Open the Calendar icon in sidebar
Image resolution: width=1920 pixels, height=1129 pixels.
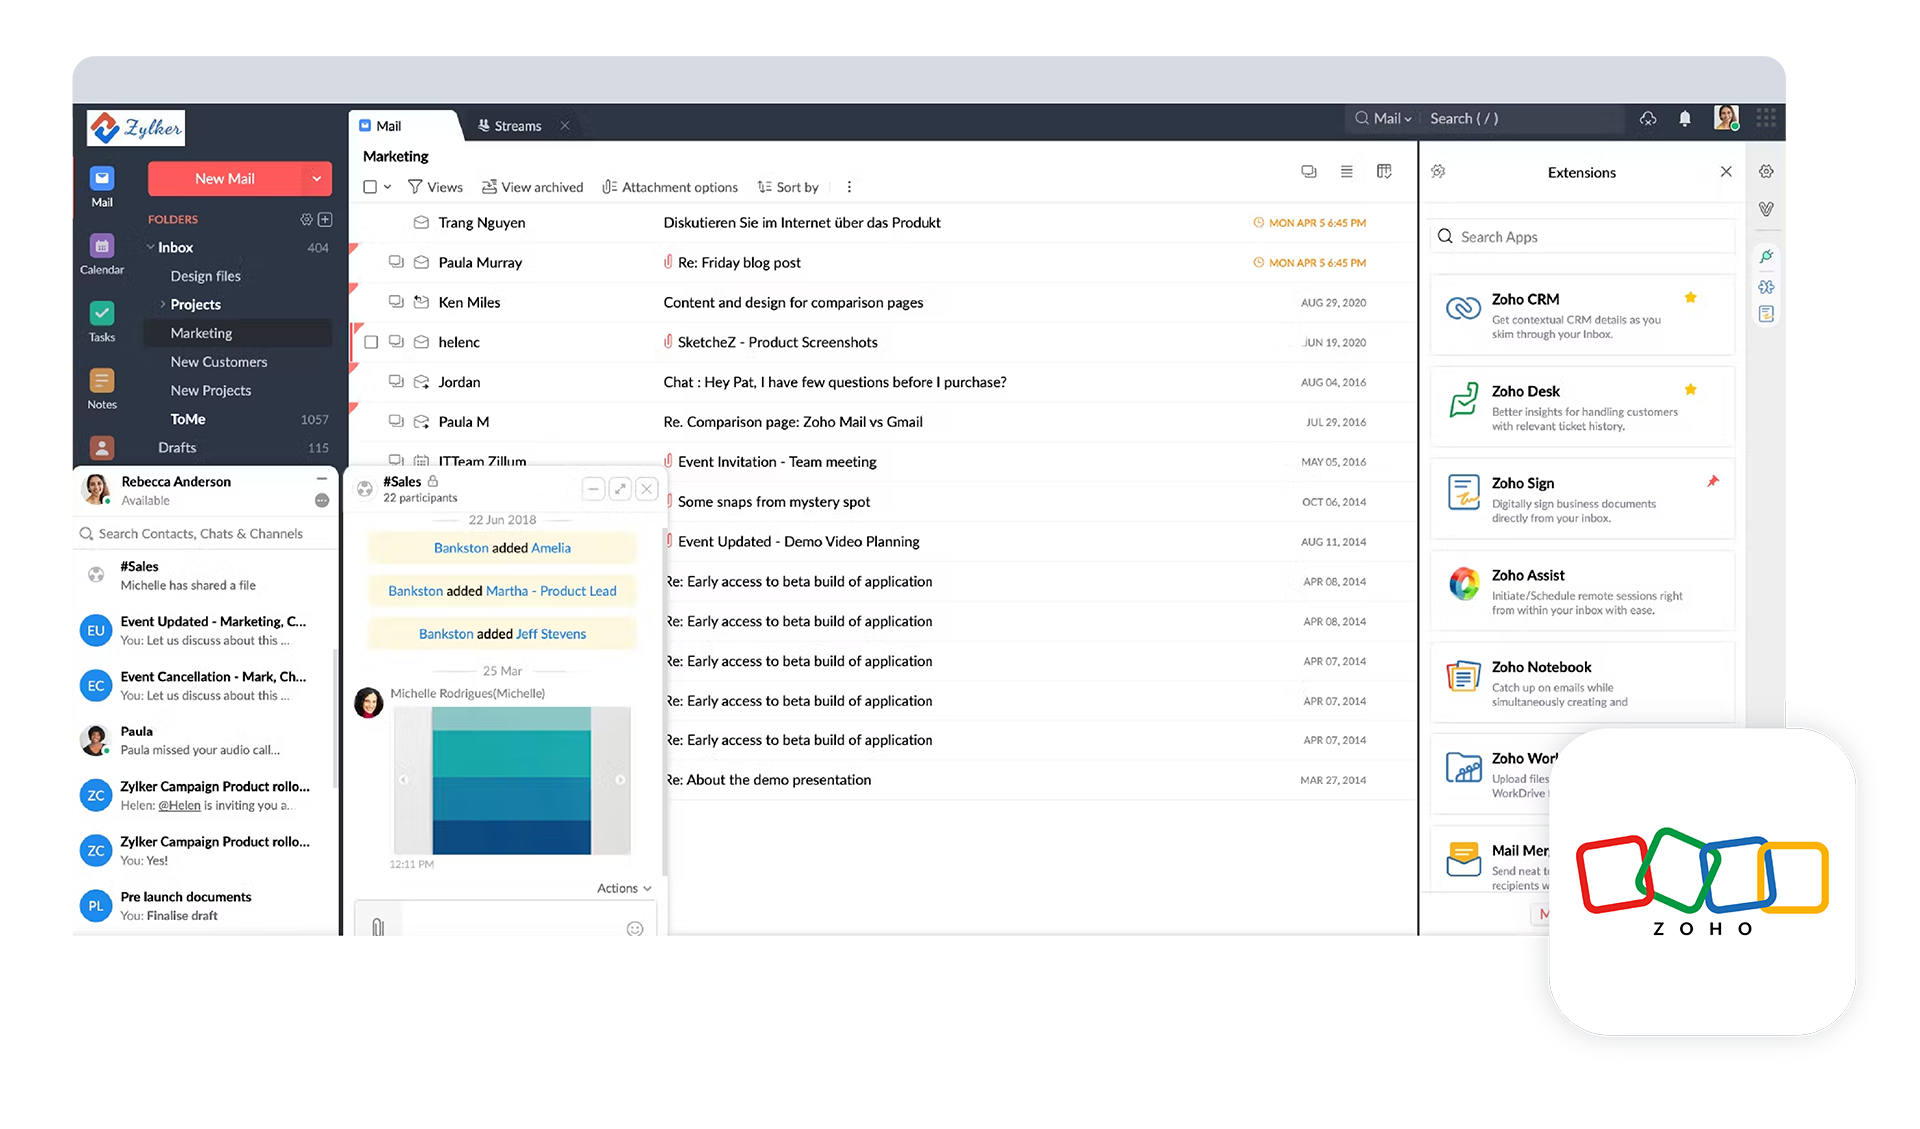click(103, 247)
